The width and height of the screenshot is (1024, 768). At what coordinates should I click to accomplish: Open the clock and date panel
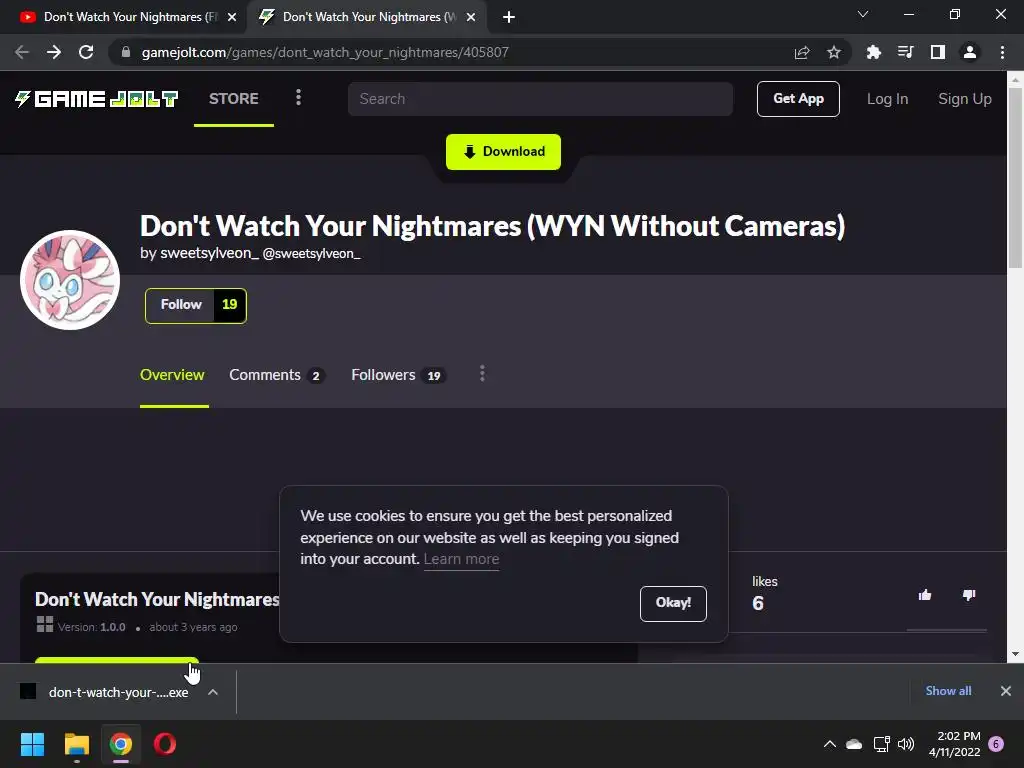coord(955,744)
